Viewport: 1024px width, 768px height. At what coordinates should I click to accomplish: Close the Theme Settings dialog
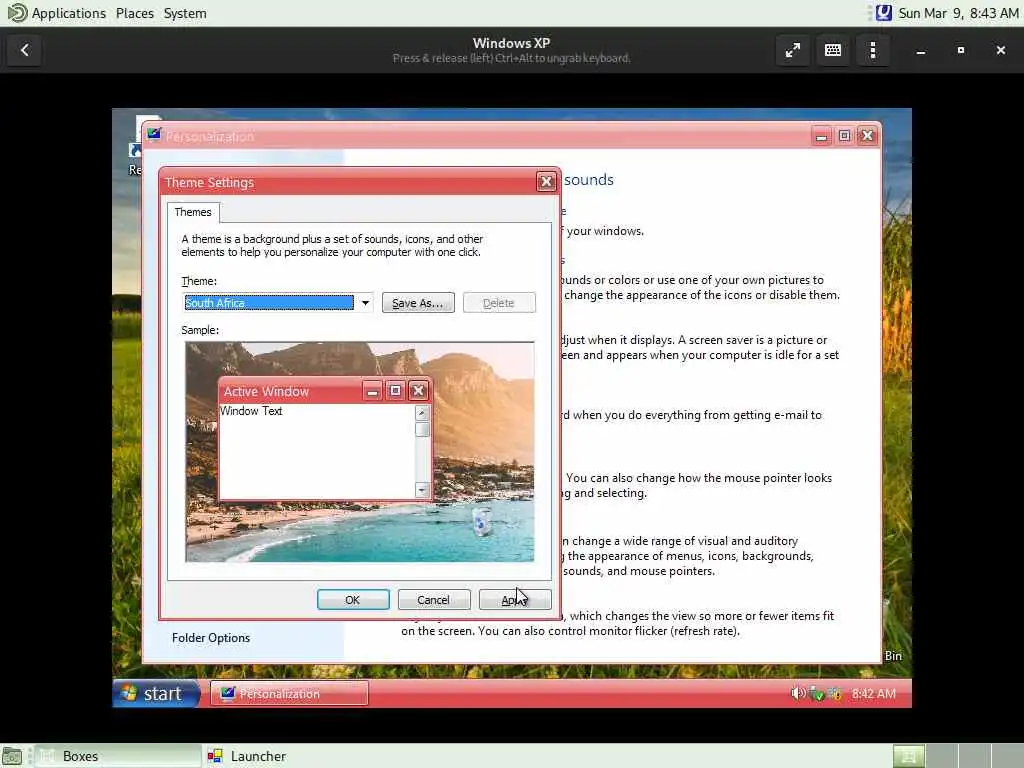pos(546,182)
